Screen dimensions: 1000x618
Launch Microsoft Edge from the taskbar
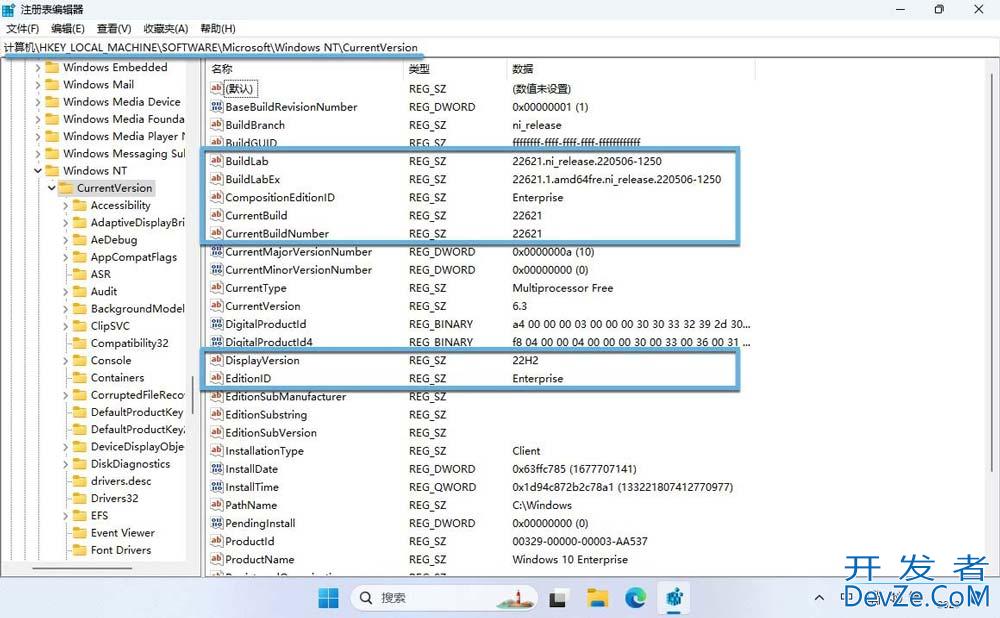tap(636, 598)
